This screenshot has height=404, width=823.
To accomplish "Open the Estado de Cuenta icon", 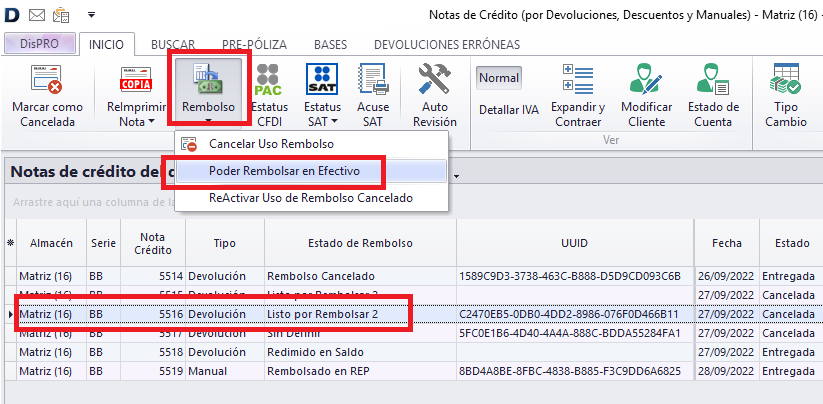I will click(714, 79).
